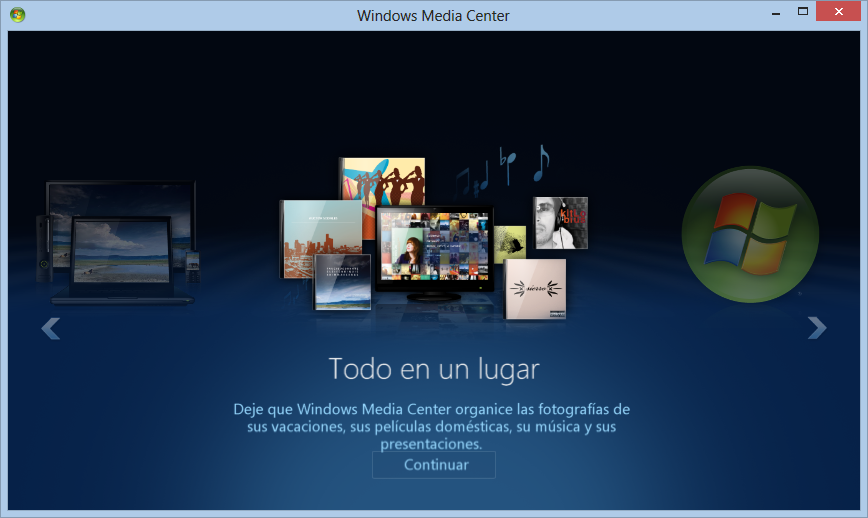Click the black console left of the laptop
Image resolution: width=868 pixels, height=518 pixels.
(x=43, y=248)
